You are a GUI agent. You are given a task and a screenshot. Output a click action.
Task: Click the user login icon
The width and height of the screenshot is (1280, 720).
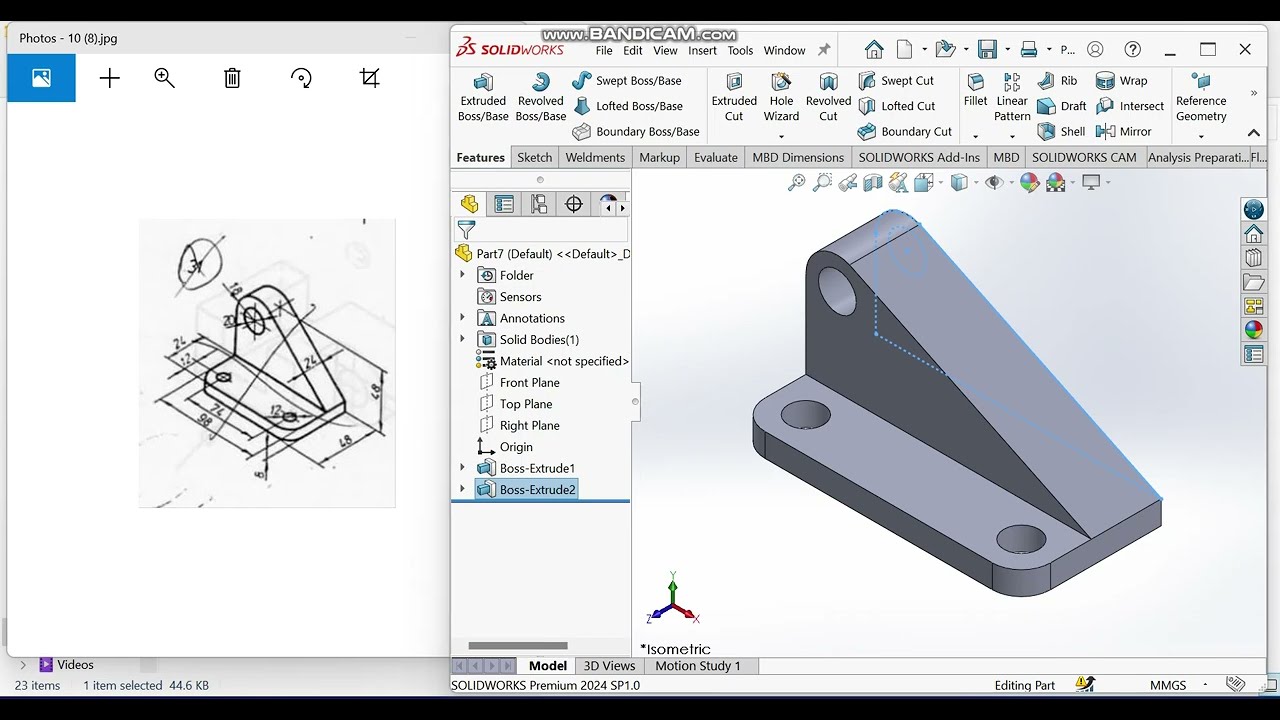click(1095, 49)
